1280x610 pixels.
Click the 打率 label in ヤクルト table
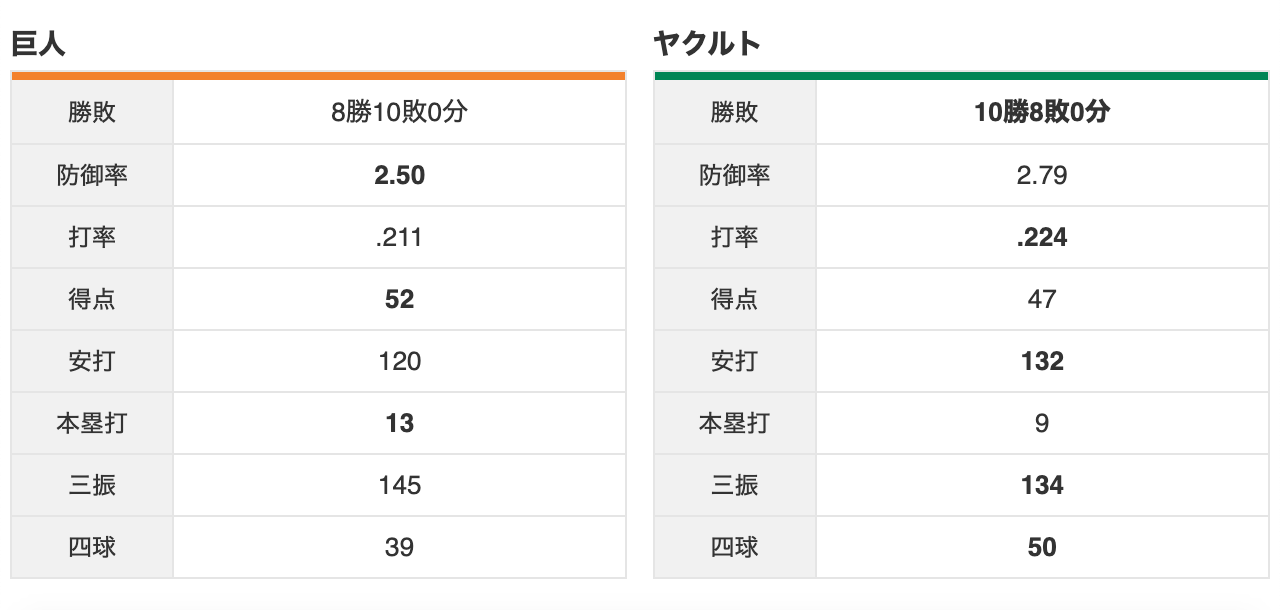(735, 238)
